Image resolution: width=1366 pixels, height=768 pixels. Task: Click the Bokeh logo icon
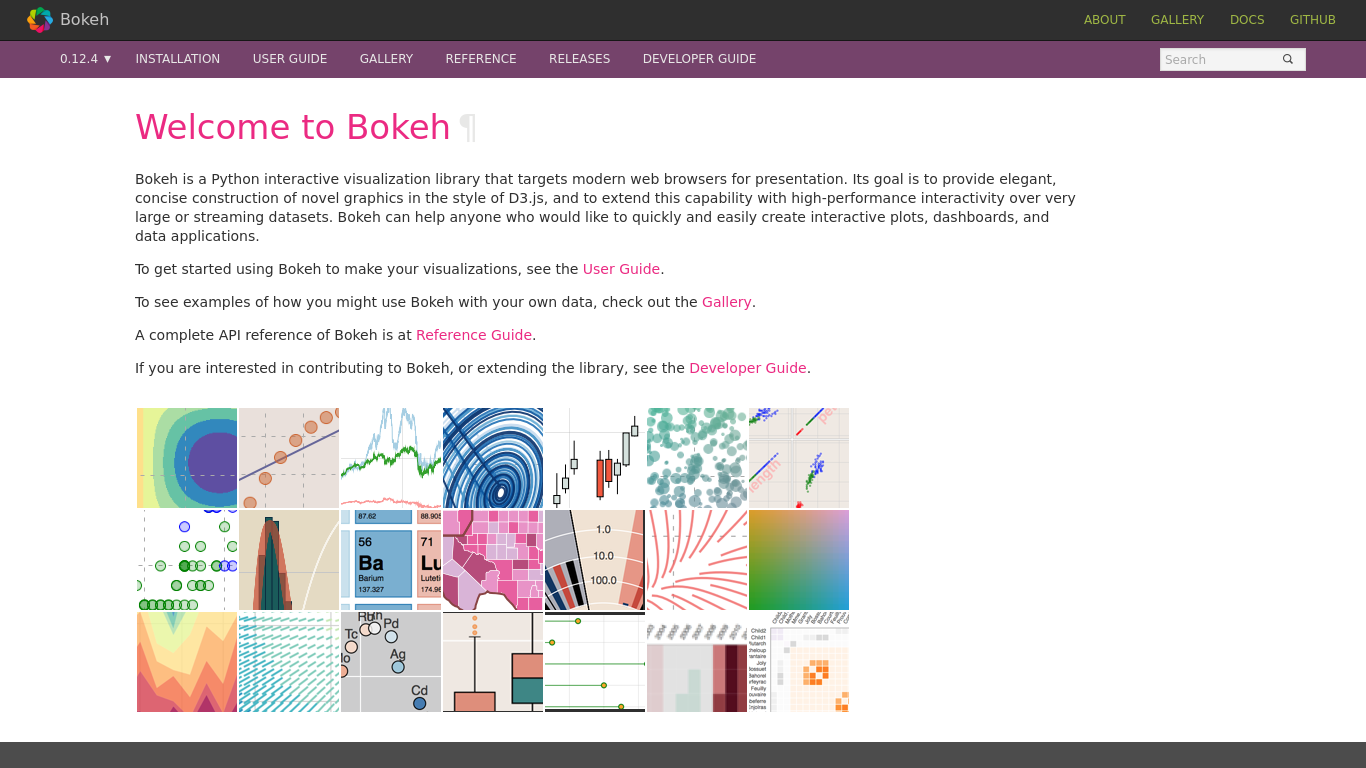point(40,20)
